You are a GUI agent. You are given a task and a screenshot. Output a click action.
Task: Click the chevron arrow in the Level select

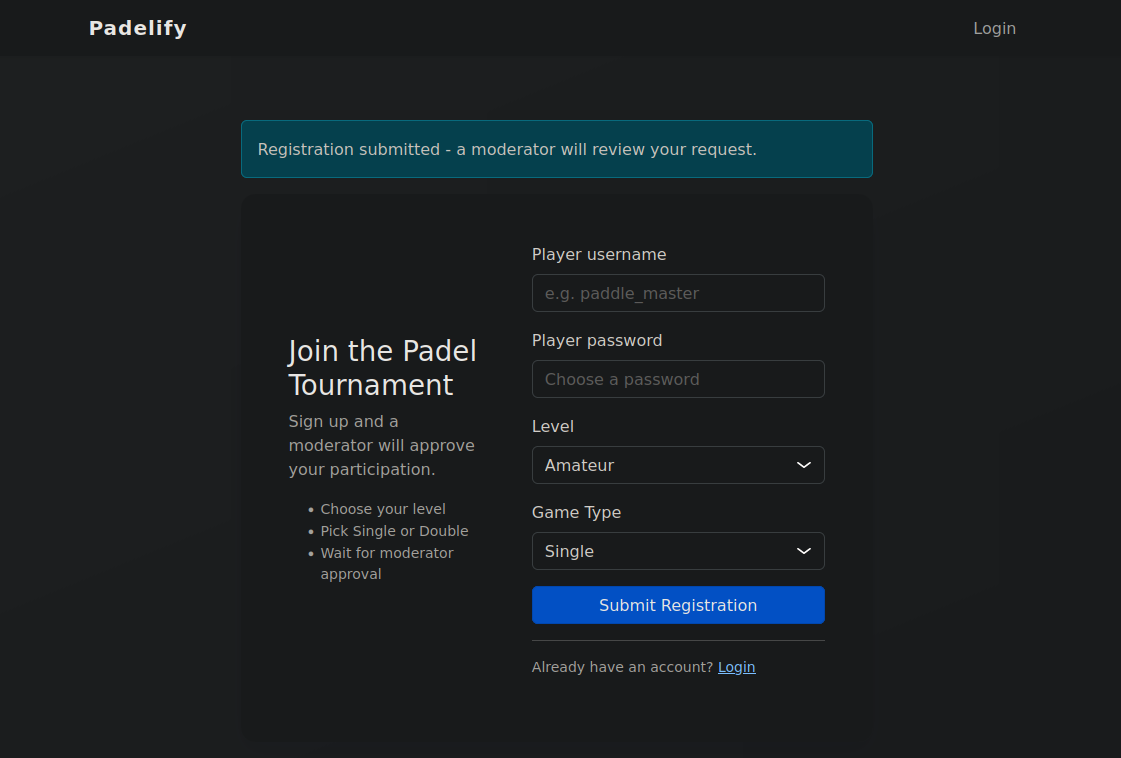tap(803, 465)
